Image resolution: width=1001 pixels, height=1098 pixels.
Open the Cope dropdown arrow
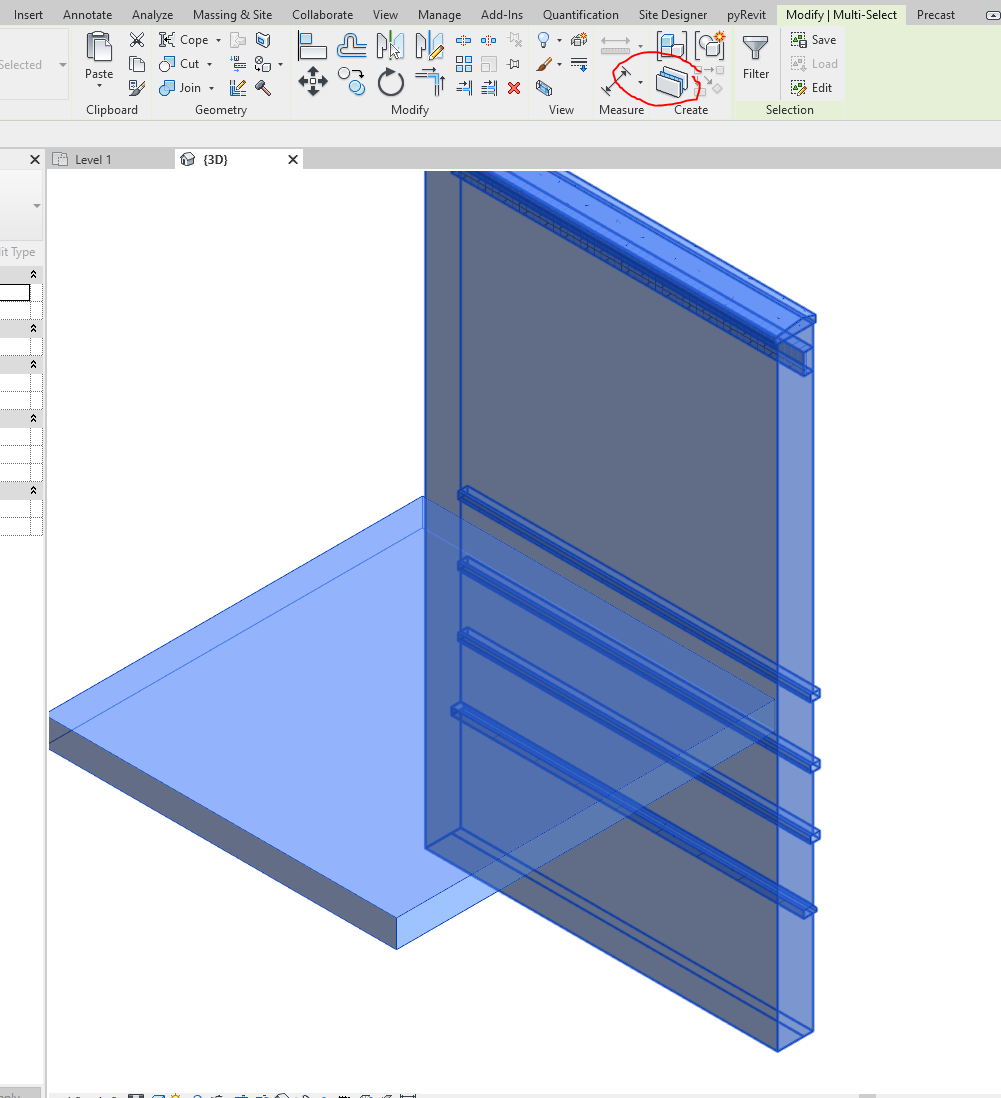(x=217, y=40)
